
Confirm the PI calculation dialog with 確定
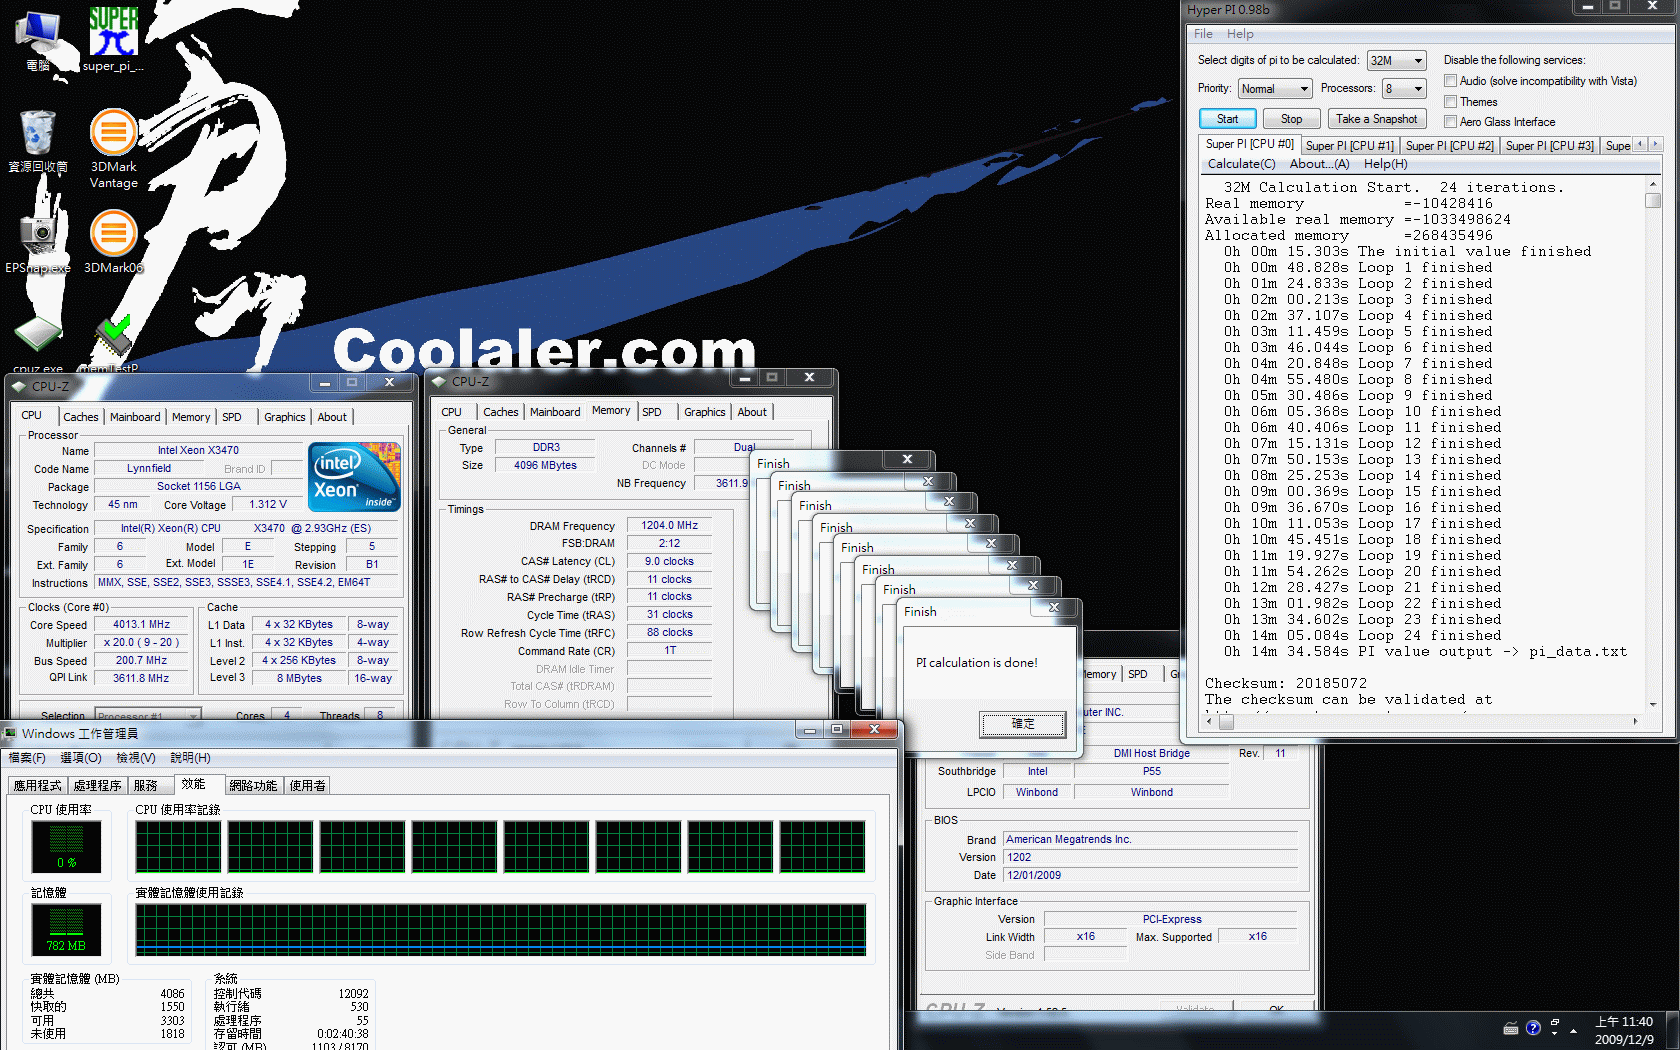pyautogui.click(x=1022, y=724)
